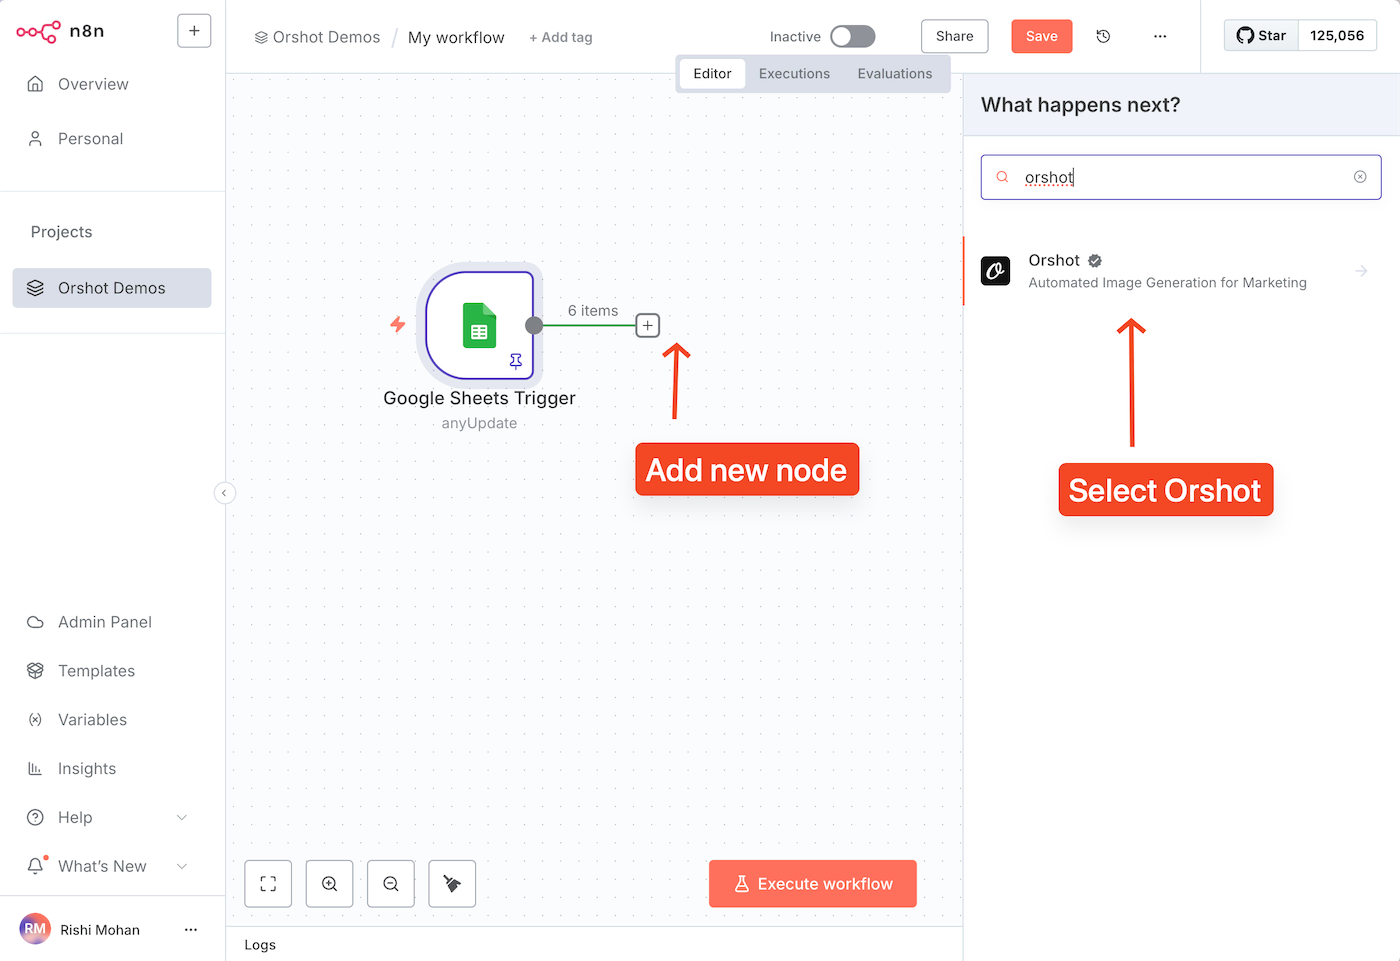The width and height of the screenshot is (1400, 961).
Task: Click the n8n logo
Action: click(x=60, y=31)
